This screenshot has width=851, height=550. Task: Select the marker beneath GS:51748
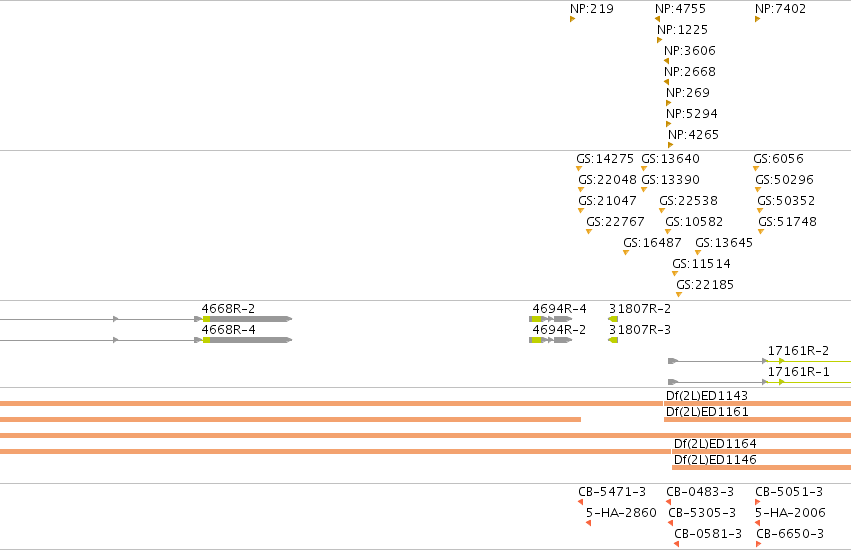[x=761, y=232]
